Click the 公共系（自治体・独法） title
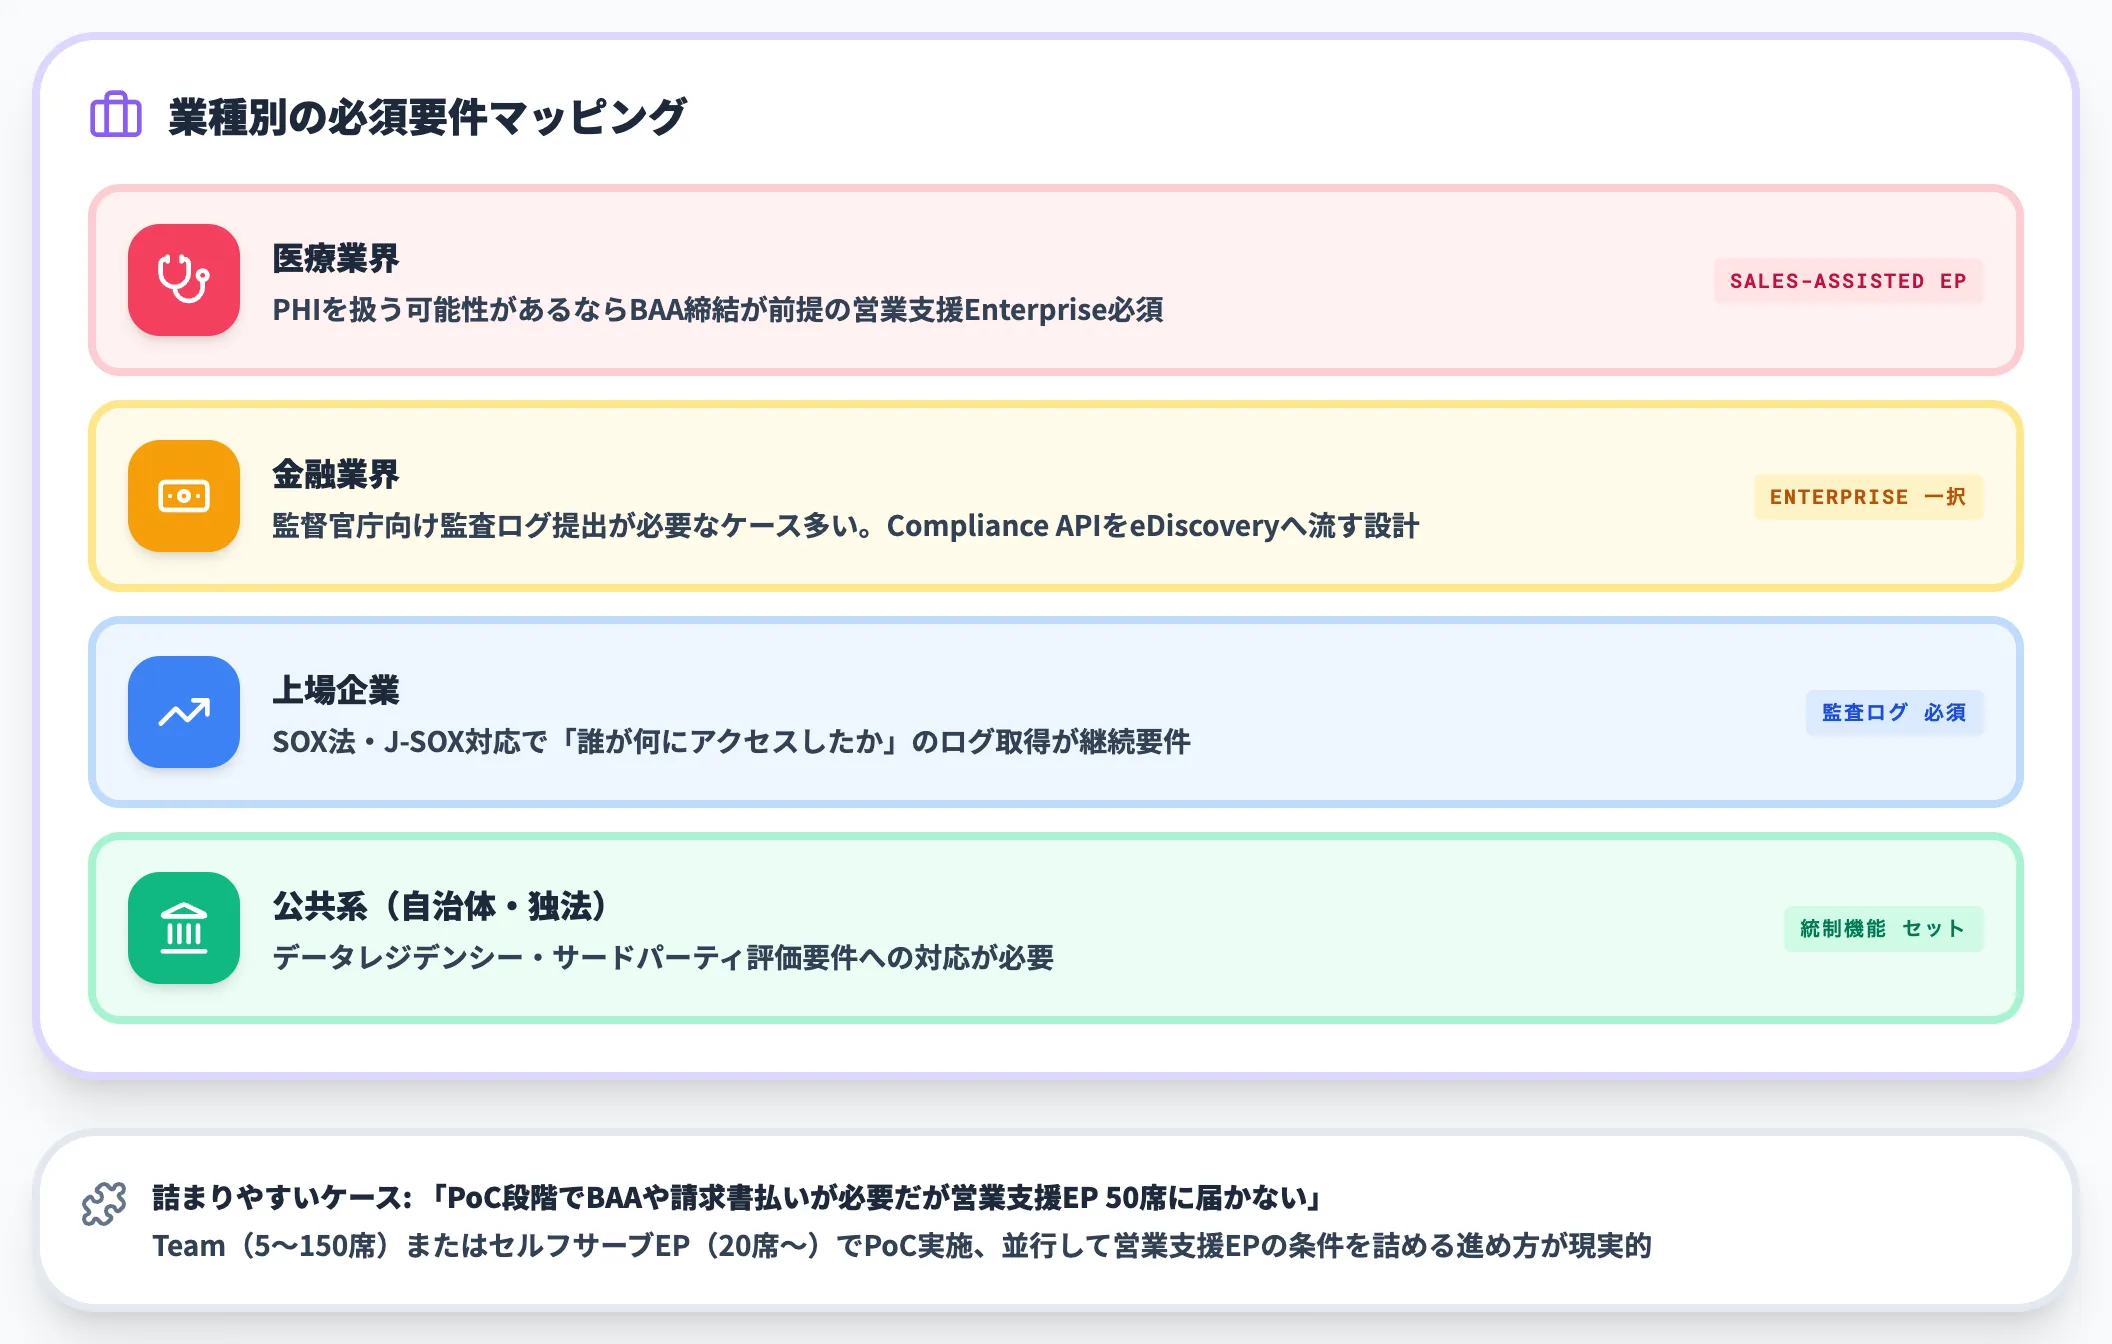Viewport: 2112px width, 1344px height. 440,906
